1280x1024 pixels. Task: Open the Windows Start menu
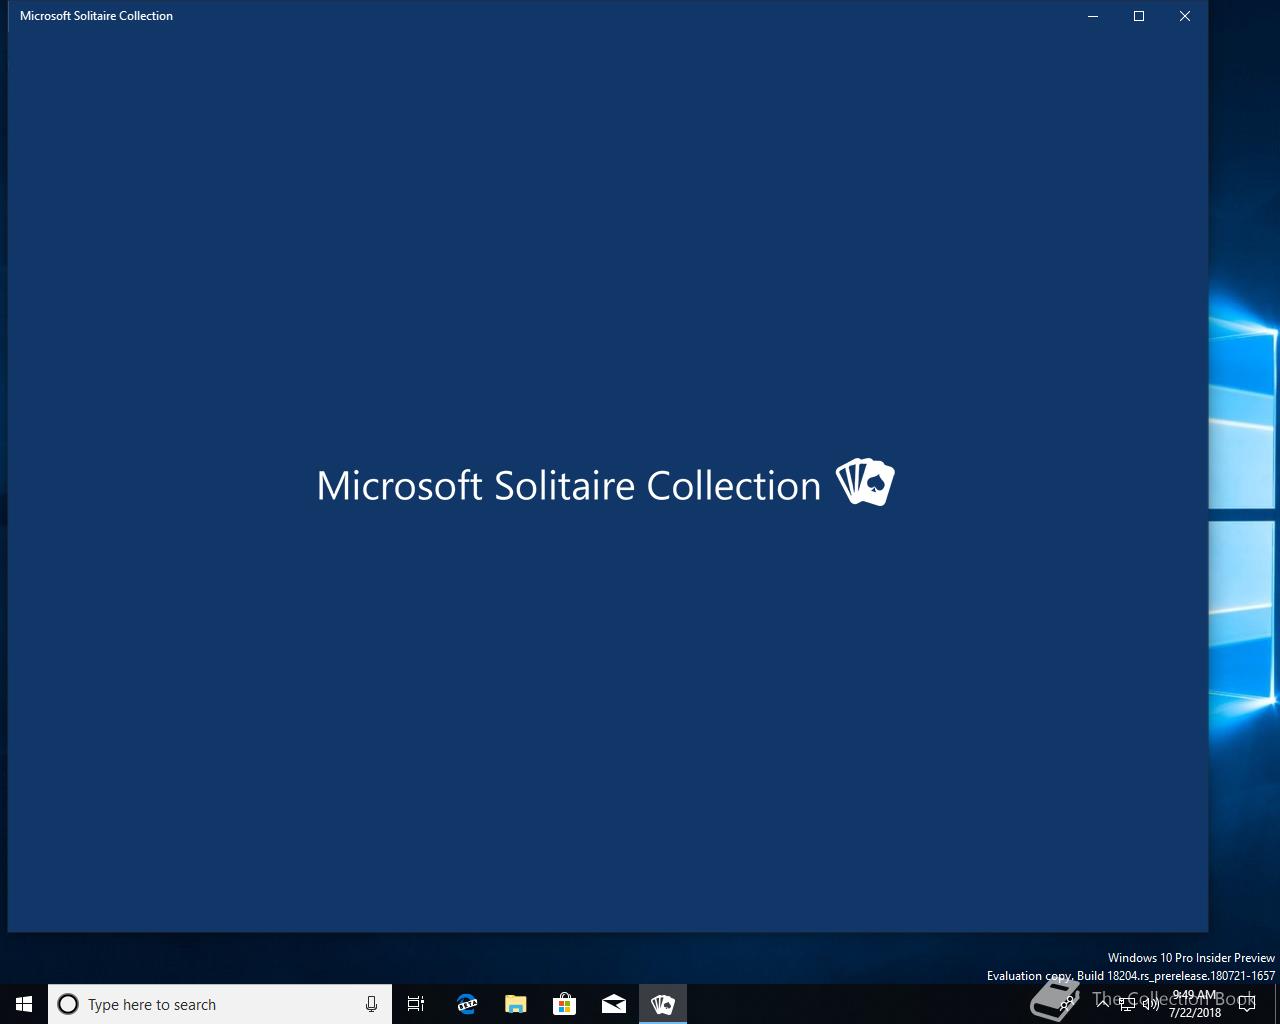(x=24, y=1004)
